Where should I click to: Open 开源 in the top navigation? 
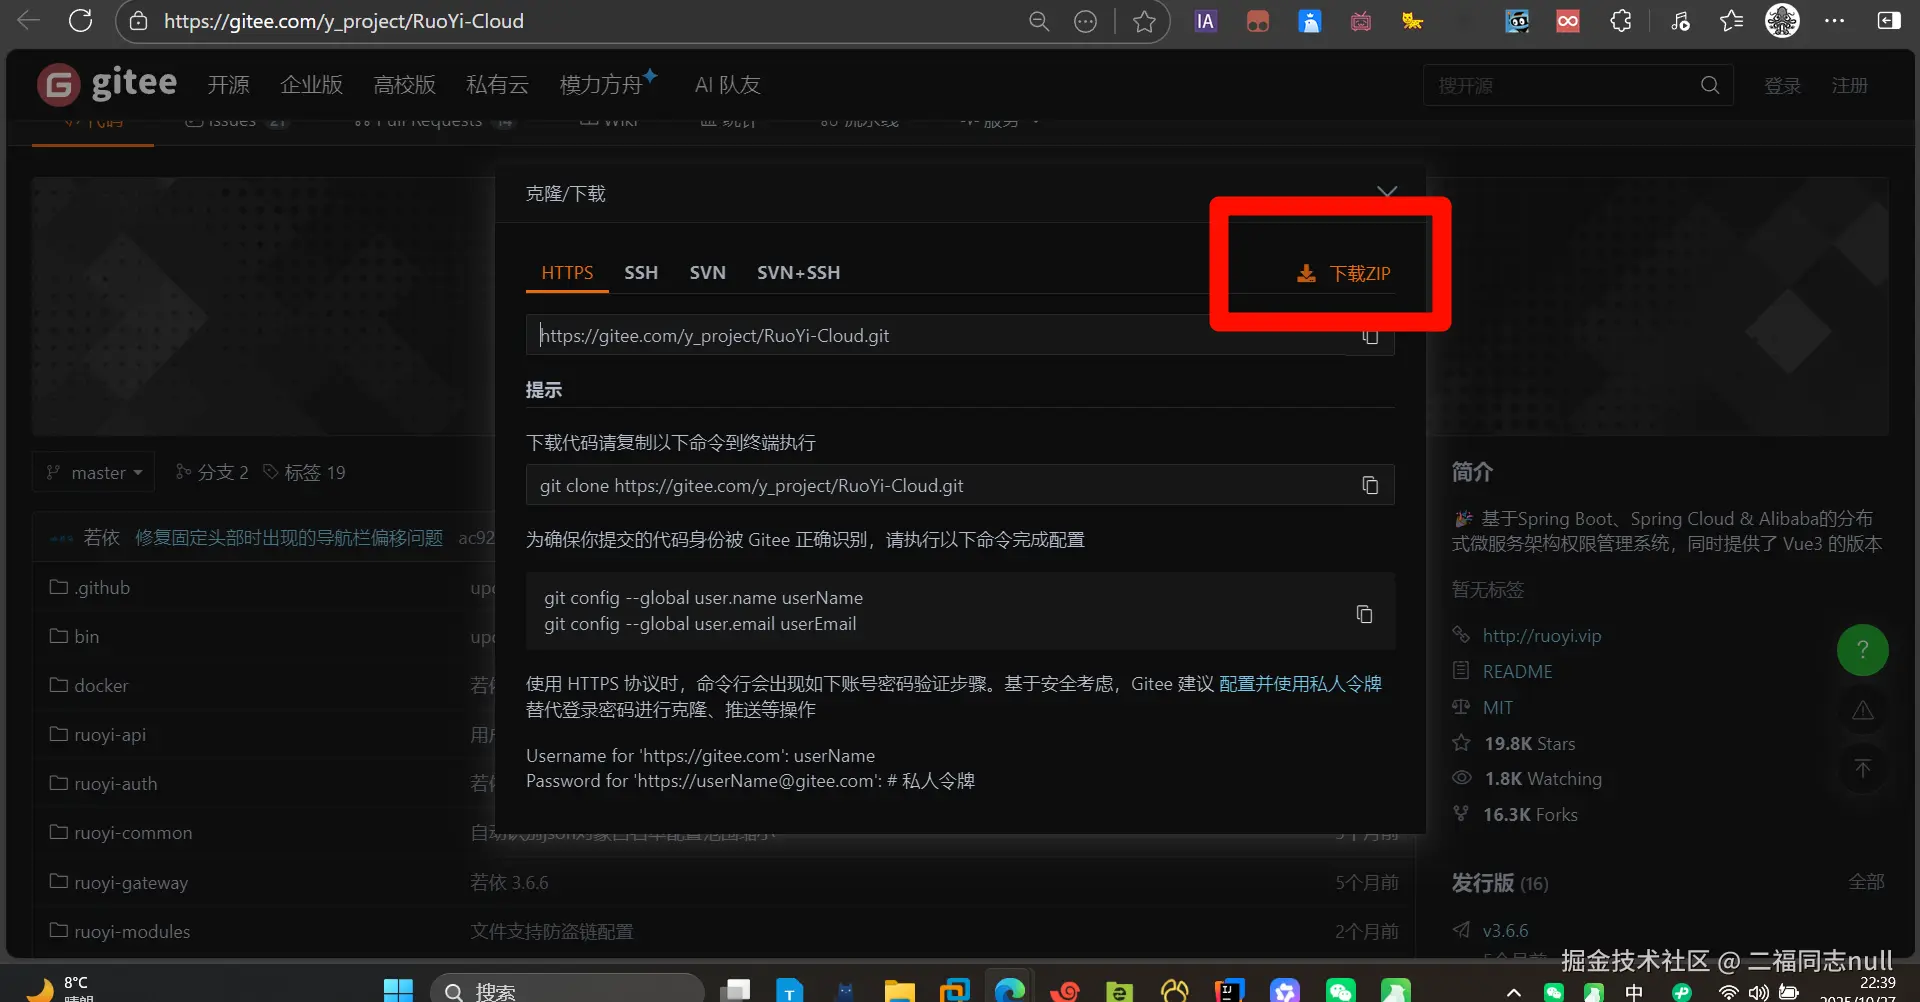pyautogui.click(x=228, y=85)
